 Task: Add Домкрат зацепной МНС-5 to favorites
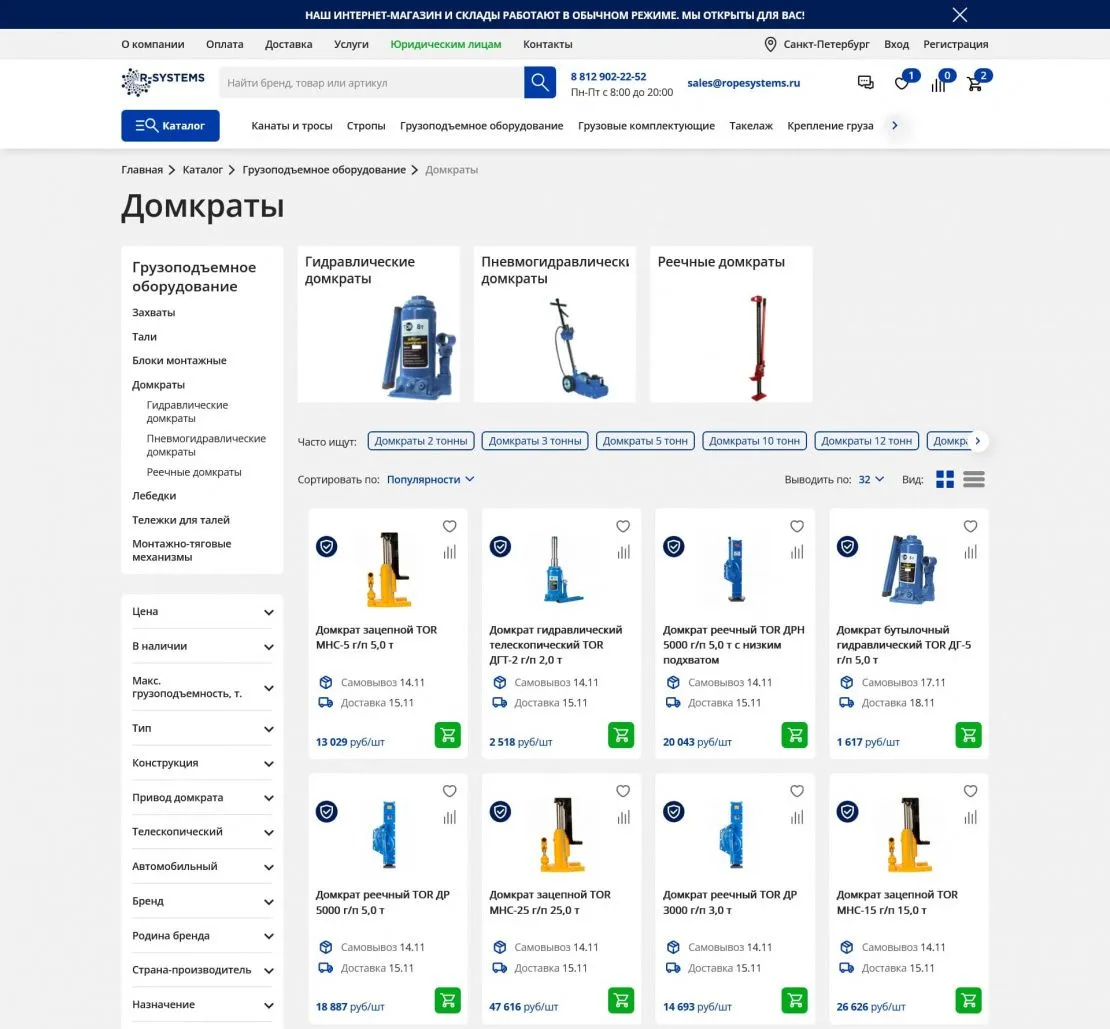[x=449, y=527]
